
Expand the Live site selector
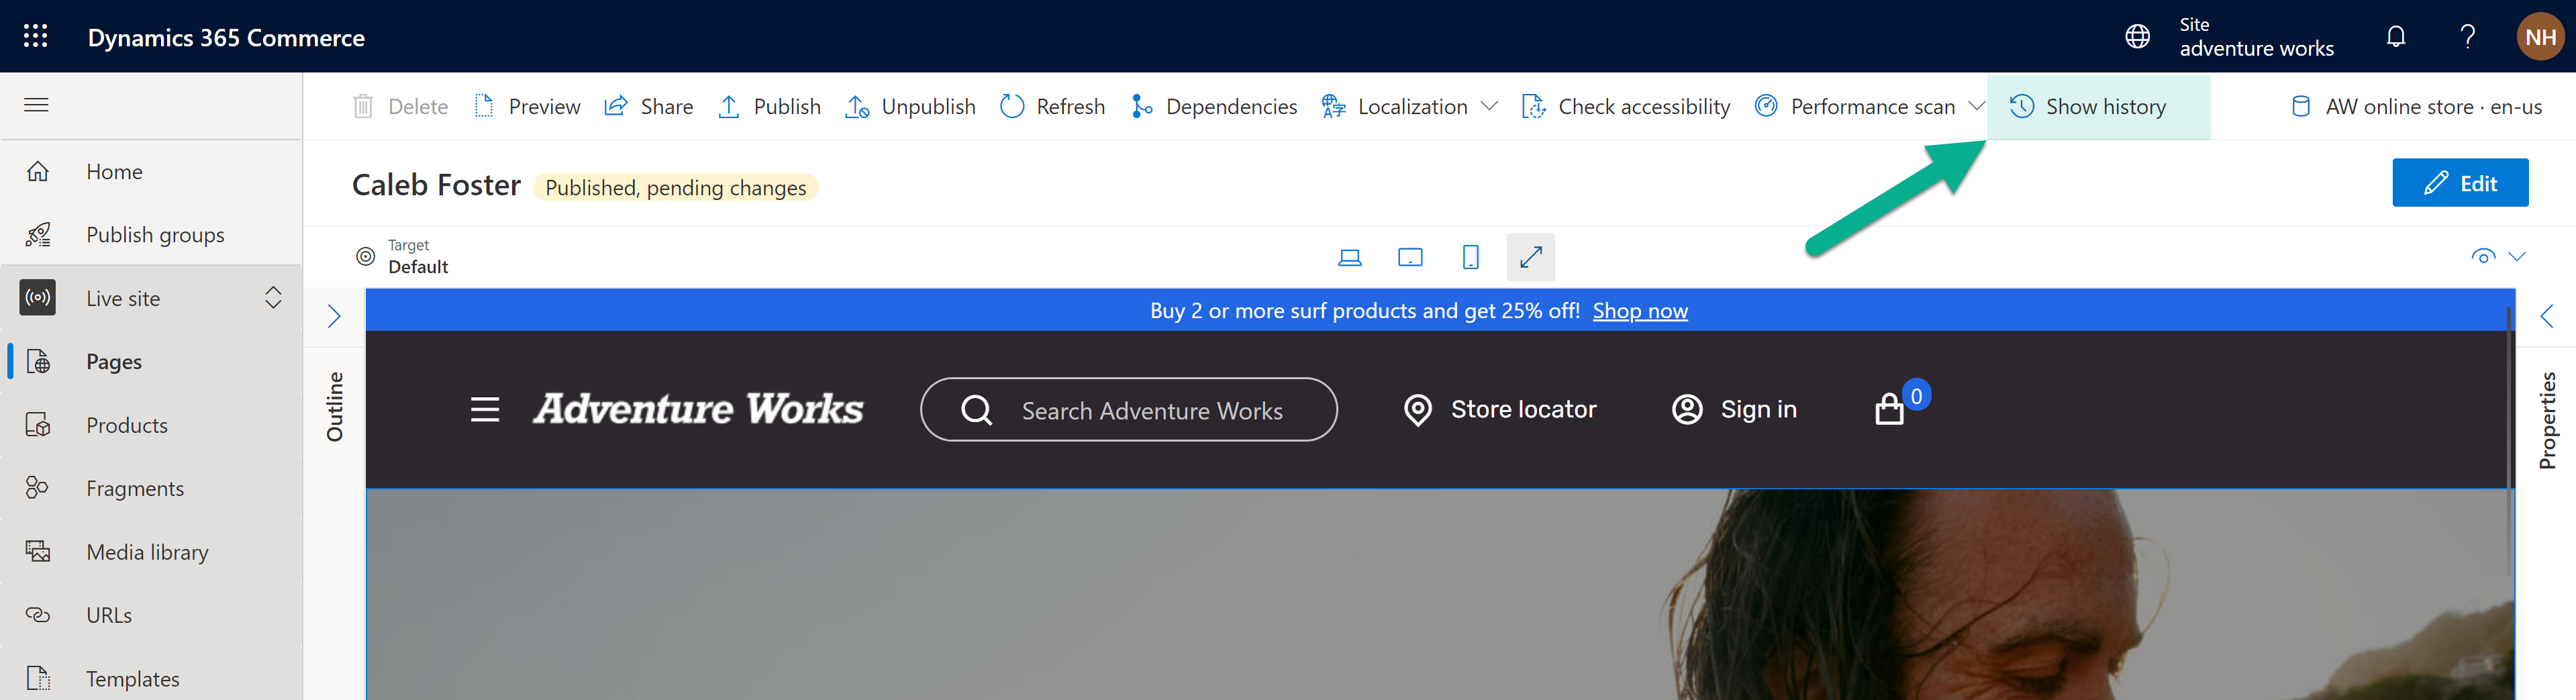[272, 297]
